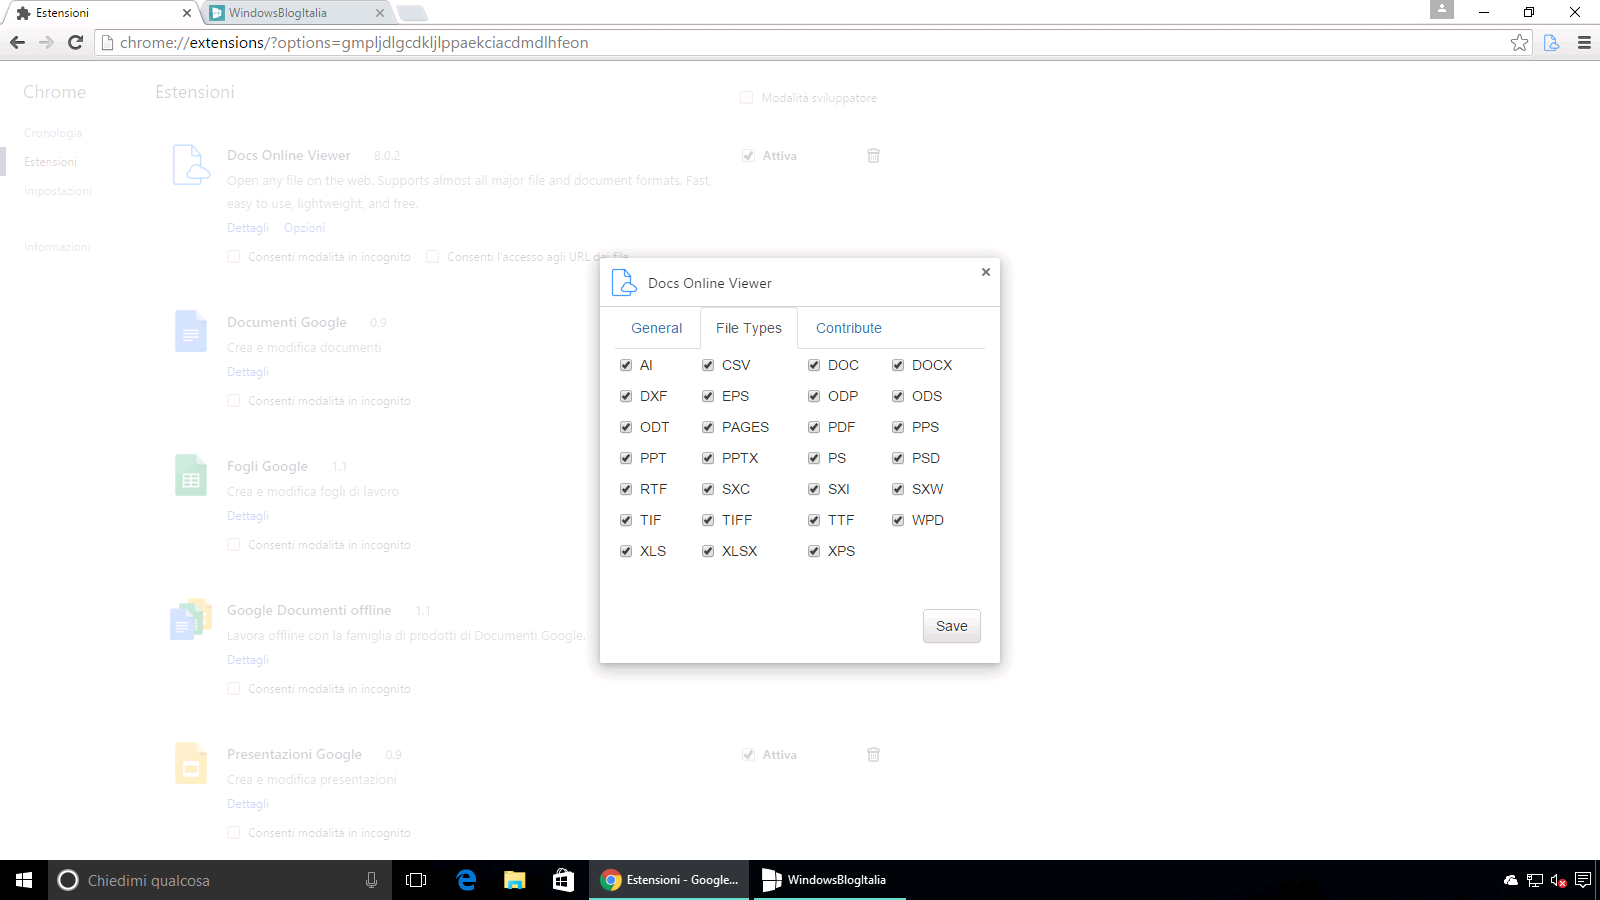
Task: Uncheck the DOCX file type
Action: click(x=898, y=365)
